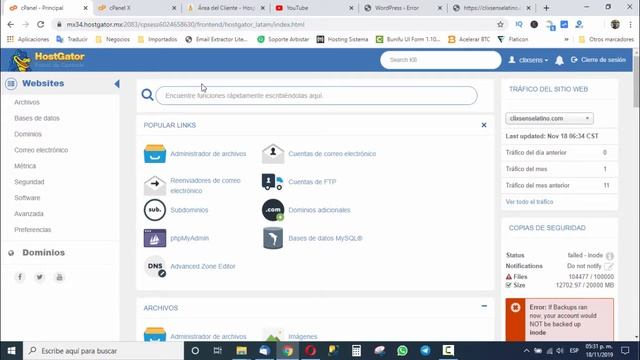Collapse the ARCHIVOS section with the minus
This screenshot has height=360, width=640.
click(x=484, y=306)
